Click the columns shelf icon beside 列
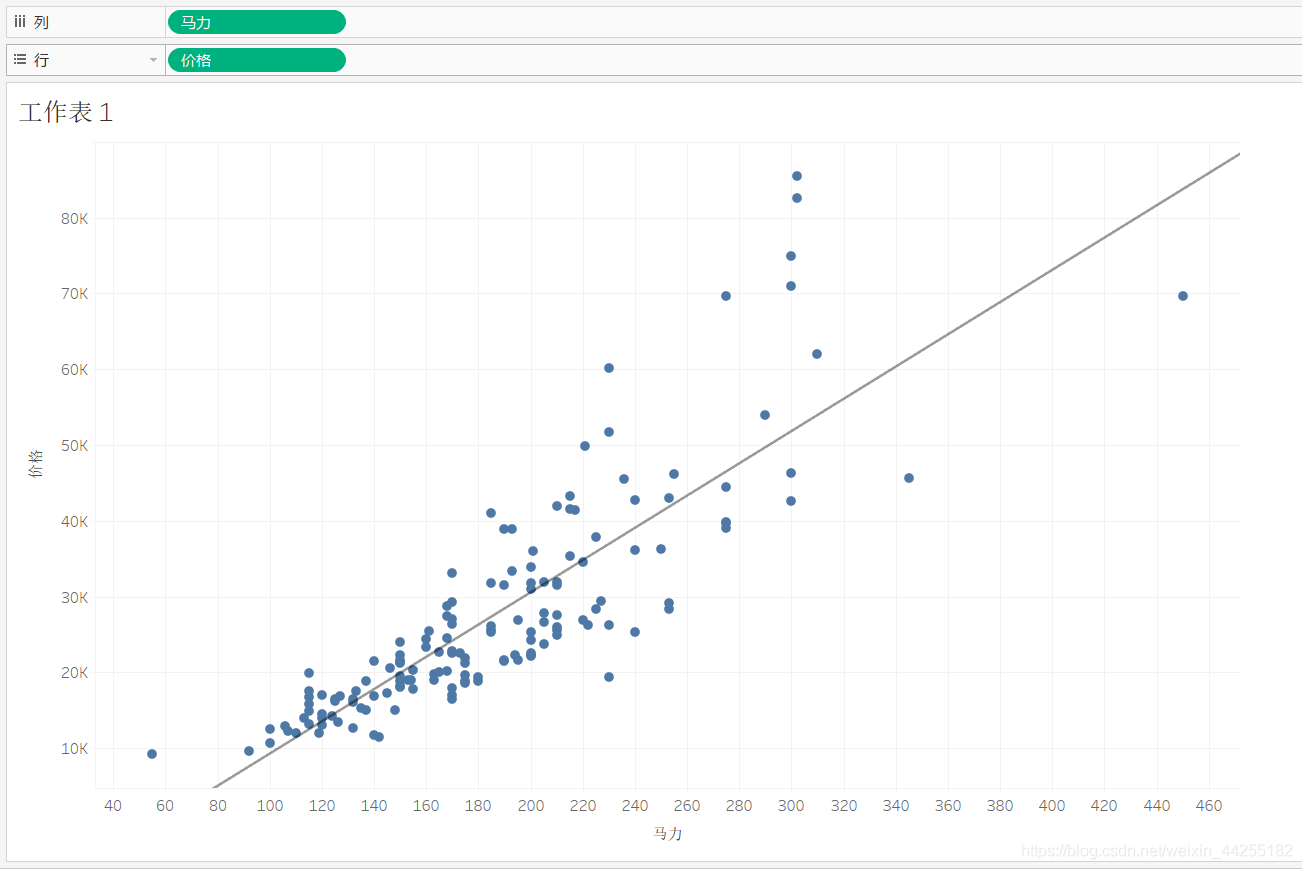 19,22
